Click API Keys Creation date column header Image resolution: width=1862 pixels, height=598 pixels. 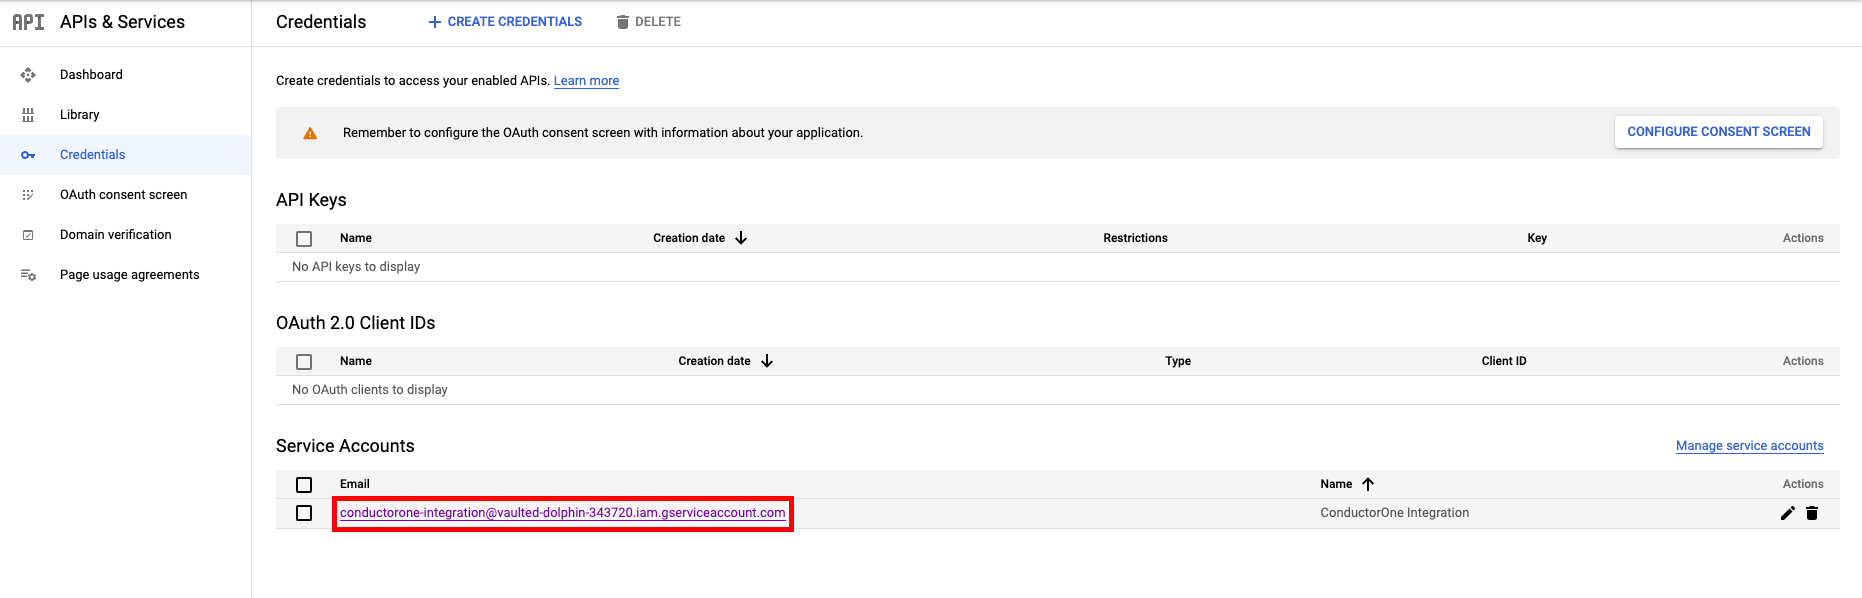[689, 238]
